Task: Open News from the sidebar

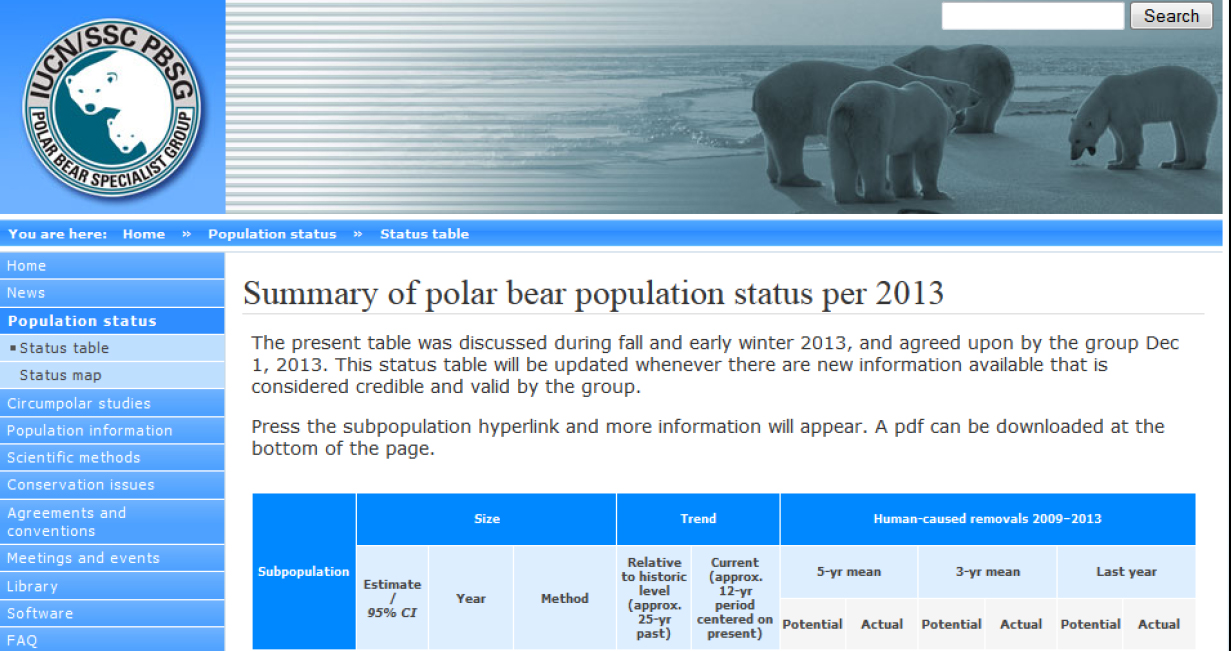Action: tap(26, 293)
